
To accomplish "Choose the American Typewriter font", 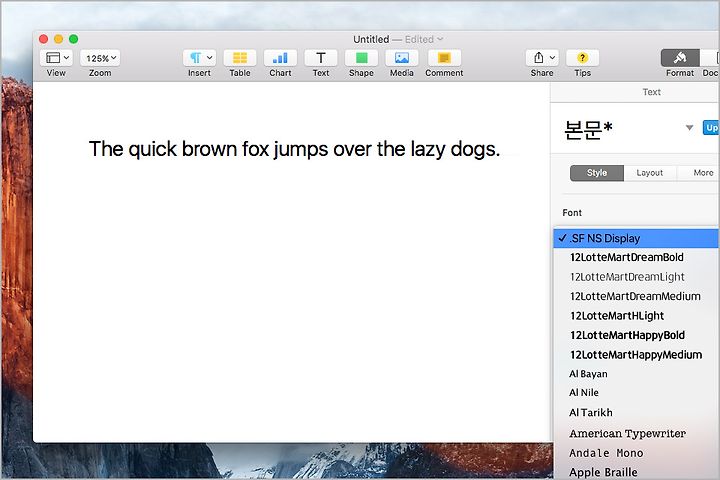I will [x=636, y=433].
